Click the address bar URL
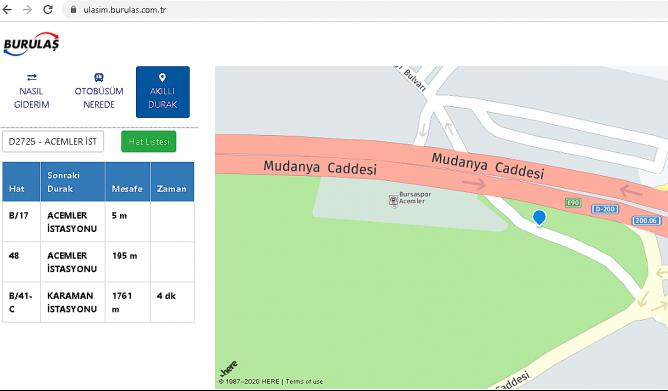668x391 pixels. point(124,10)
